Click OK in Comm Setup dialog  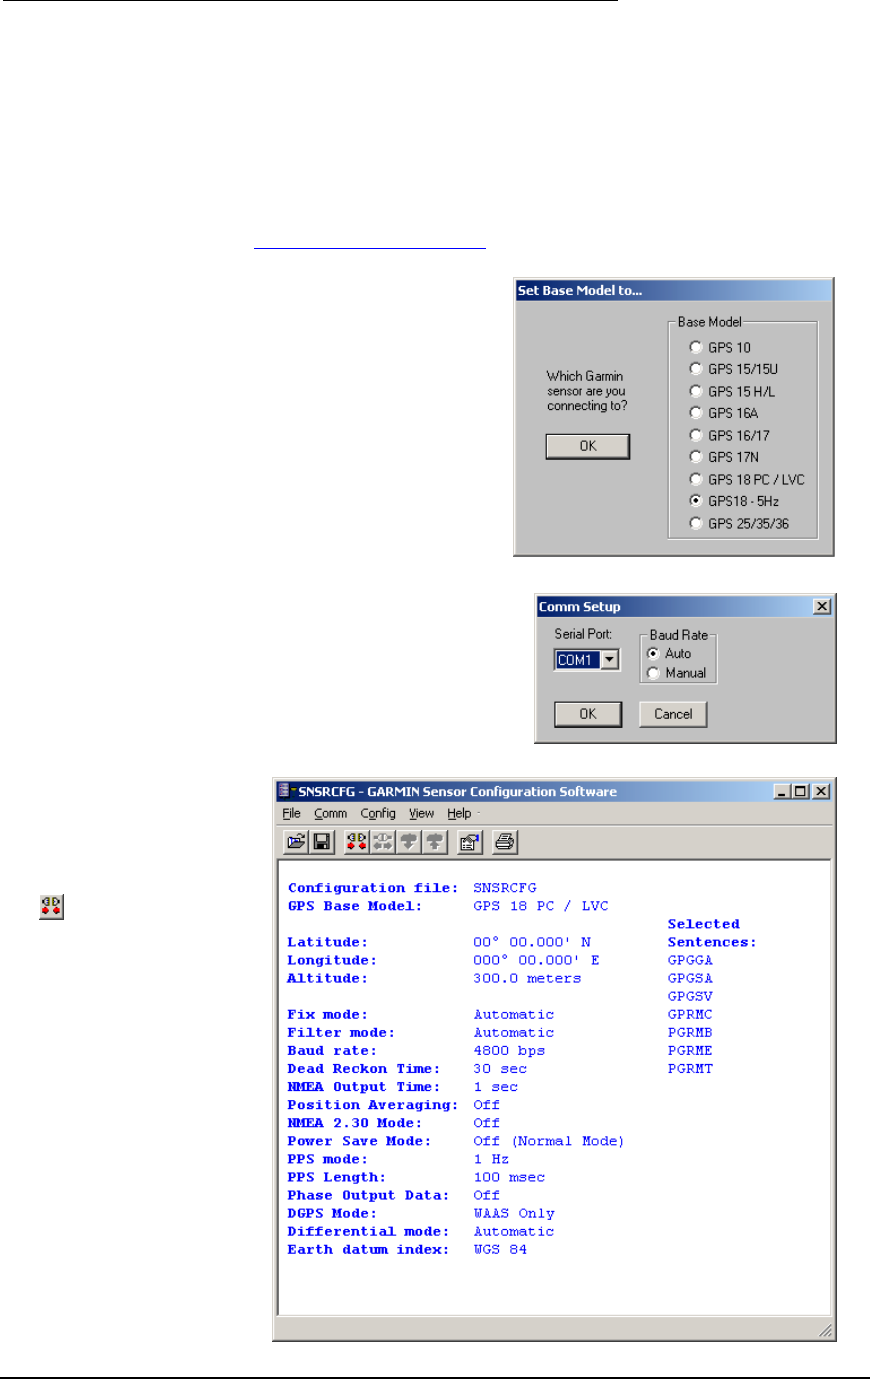[x=588, y=714]
